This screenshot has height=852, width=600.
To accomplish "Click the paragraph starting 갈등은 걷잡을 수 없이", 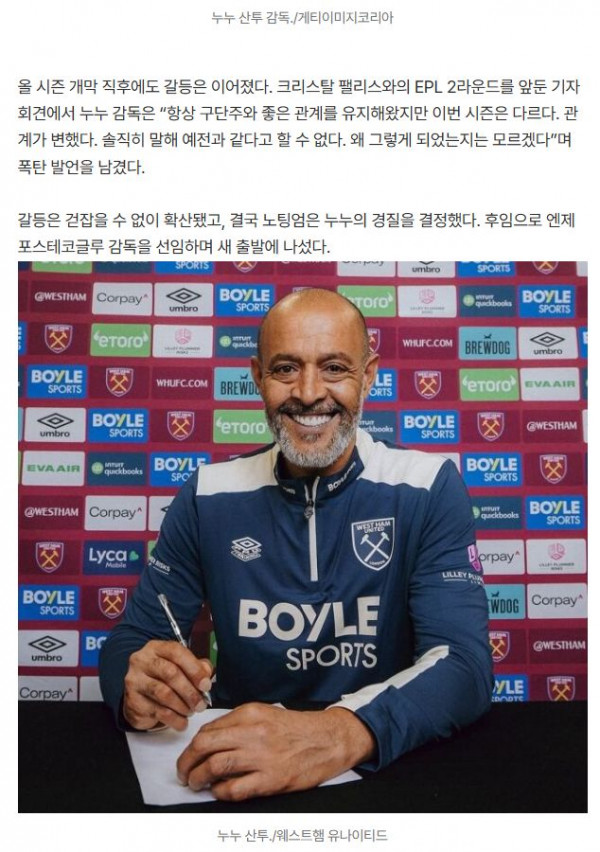I will pos(297,234).
